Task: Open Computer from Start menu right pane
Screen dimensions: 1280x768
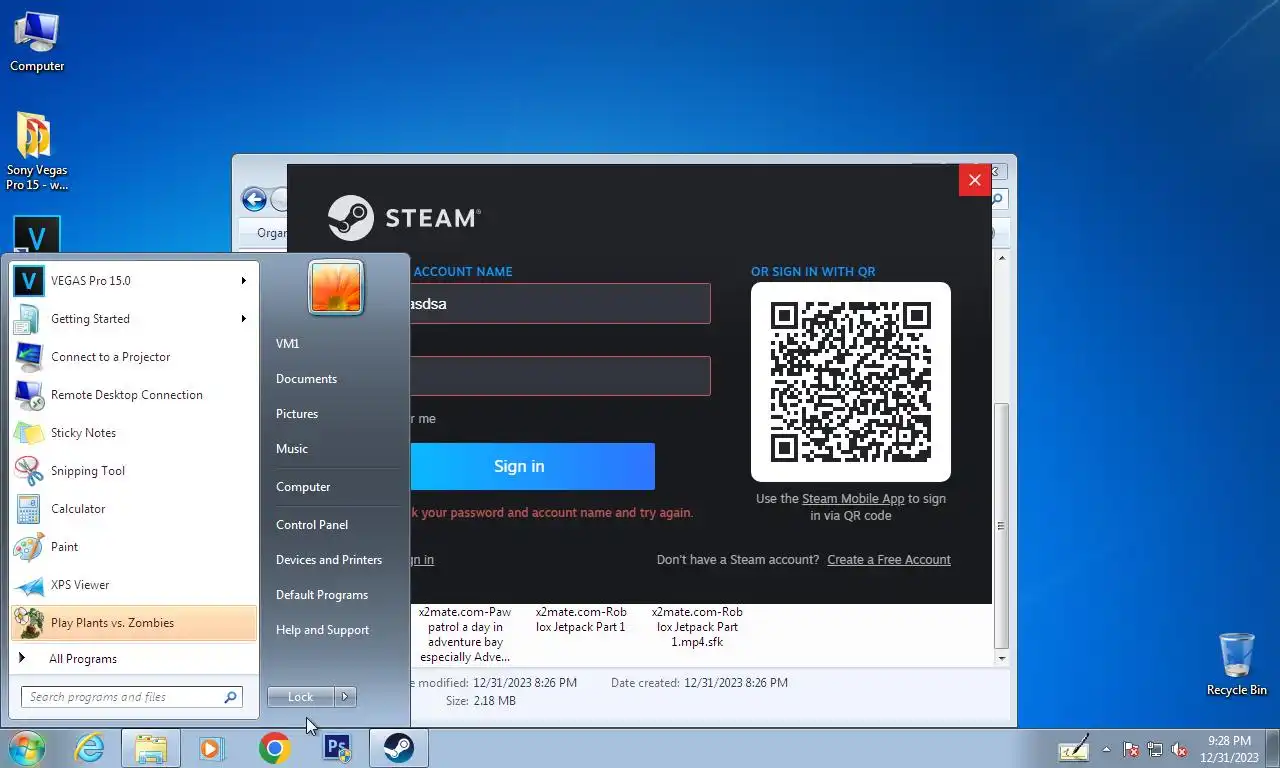Action: pyautogui.click(x=303, y=487)
